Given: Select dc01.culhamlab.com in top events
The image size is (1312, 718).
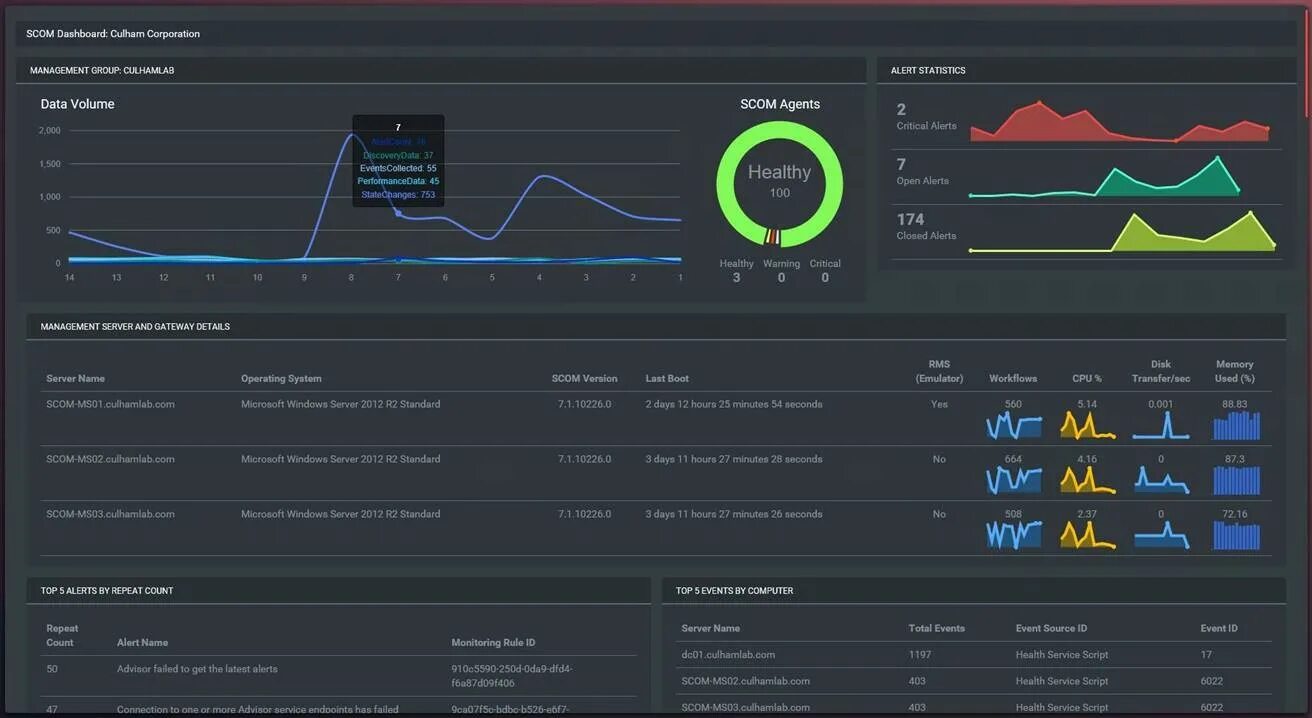Looking at the screenshot, I should point(728,655).
